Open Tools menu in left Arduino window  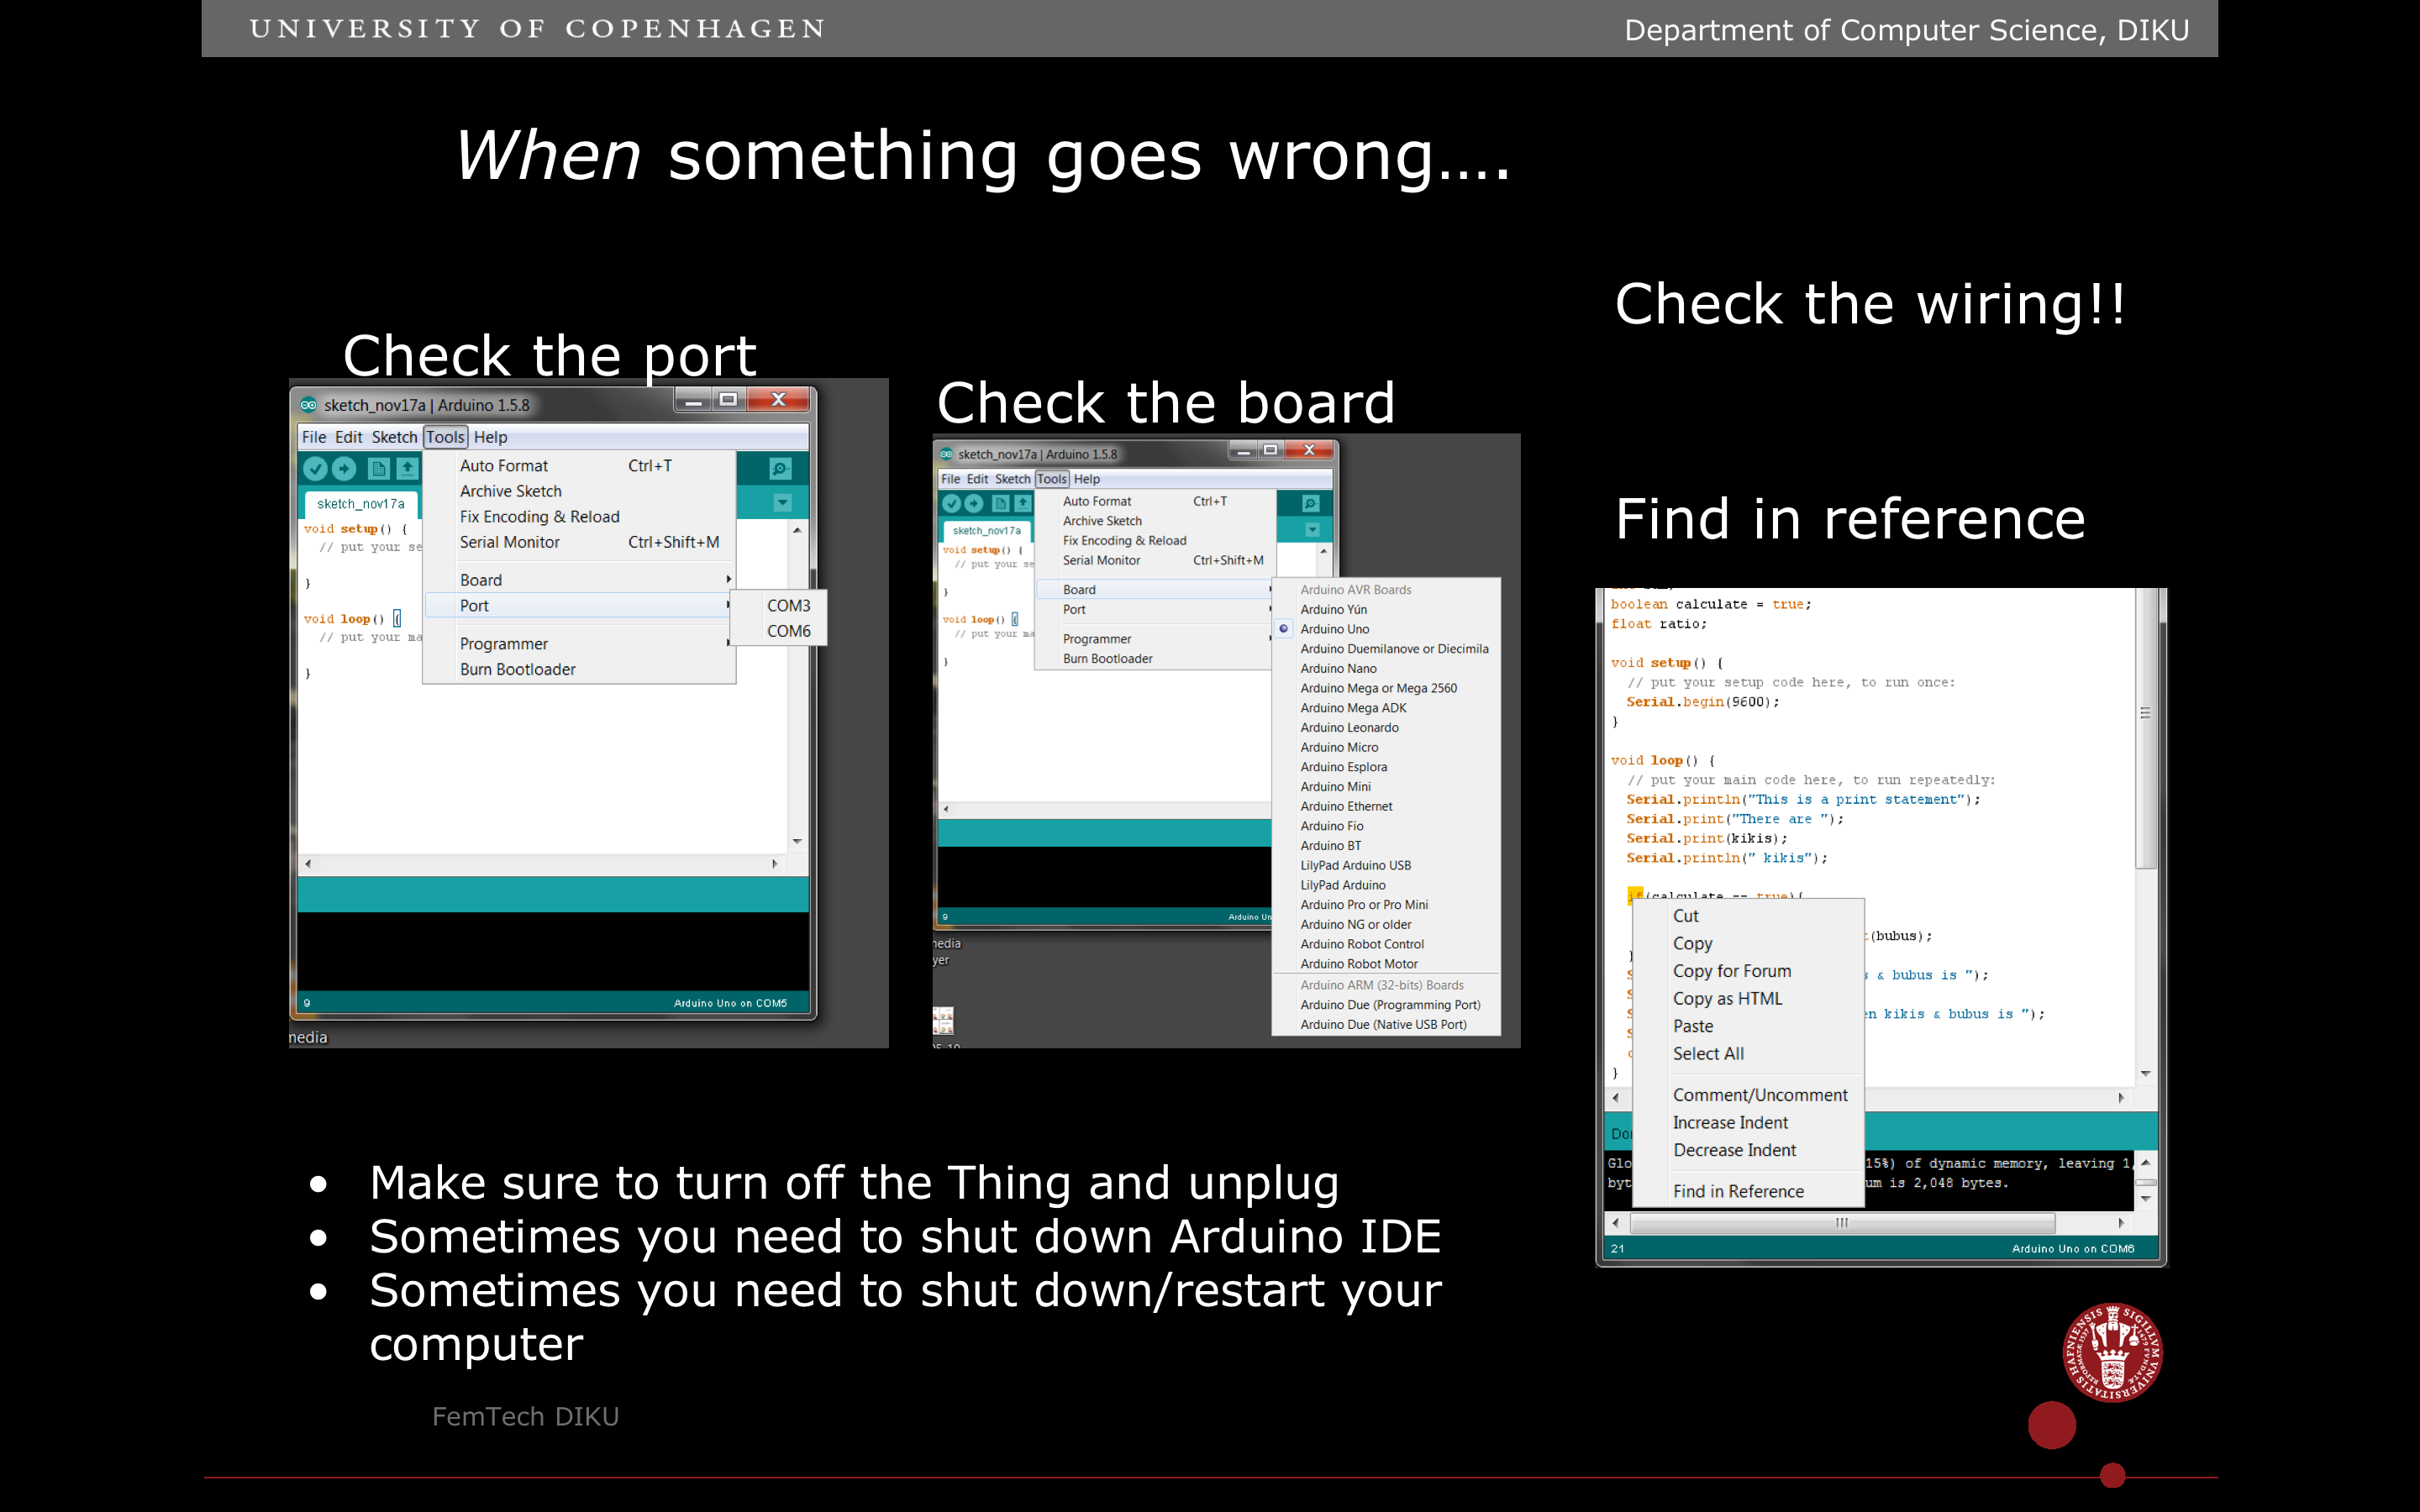point(445,437)
